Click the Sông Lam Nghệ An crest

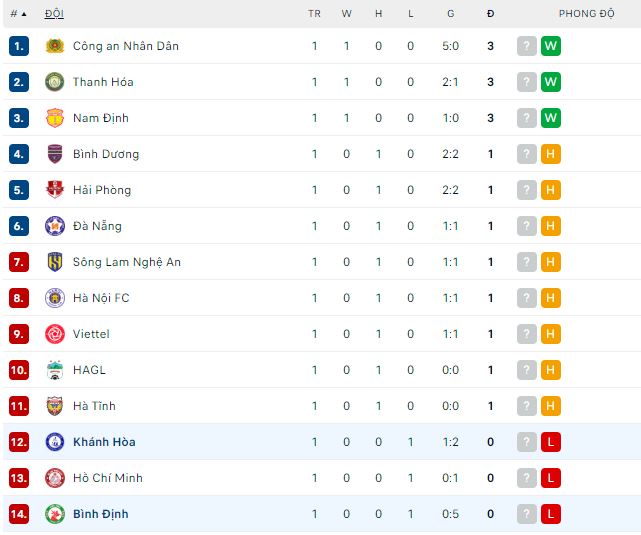pos(55,262)
